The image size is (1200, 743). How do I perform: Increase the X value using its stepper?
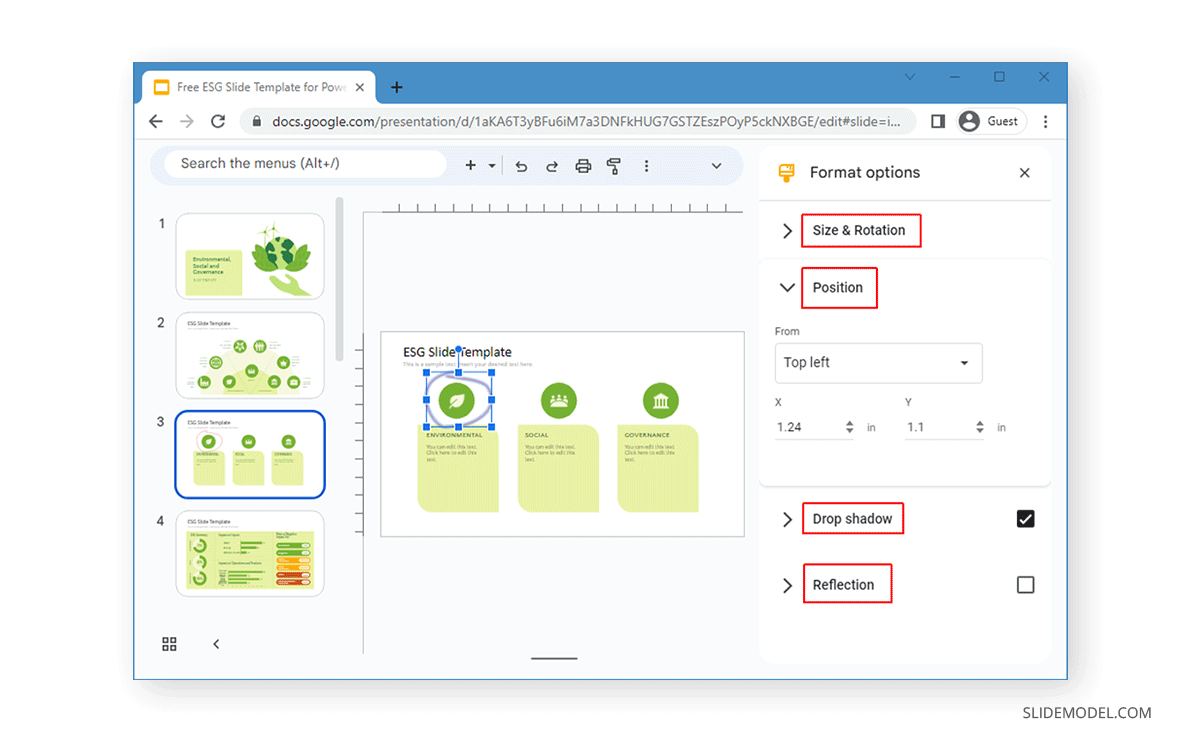849,422
